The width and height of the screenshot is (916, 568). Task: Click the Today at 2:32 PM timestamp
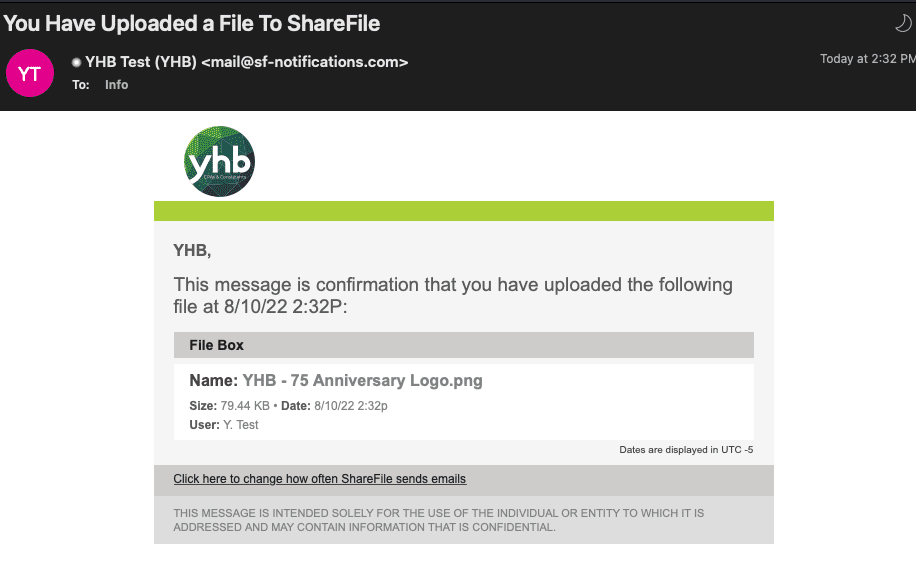tap(868, 58)
